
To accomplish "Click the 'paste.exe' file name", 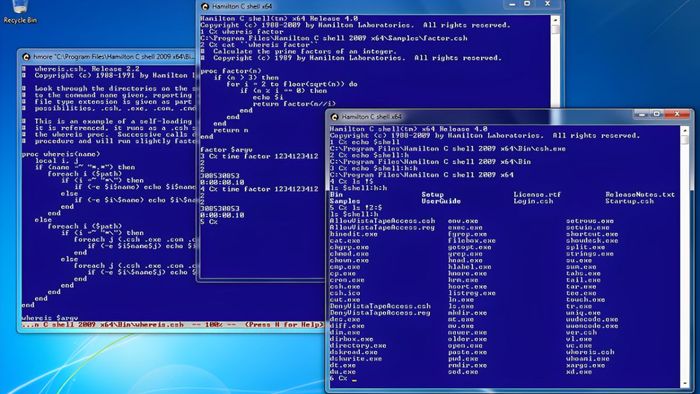I will [467, 352].
